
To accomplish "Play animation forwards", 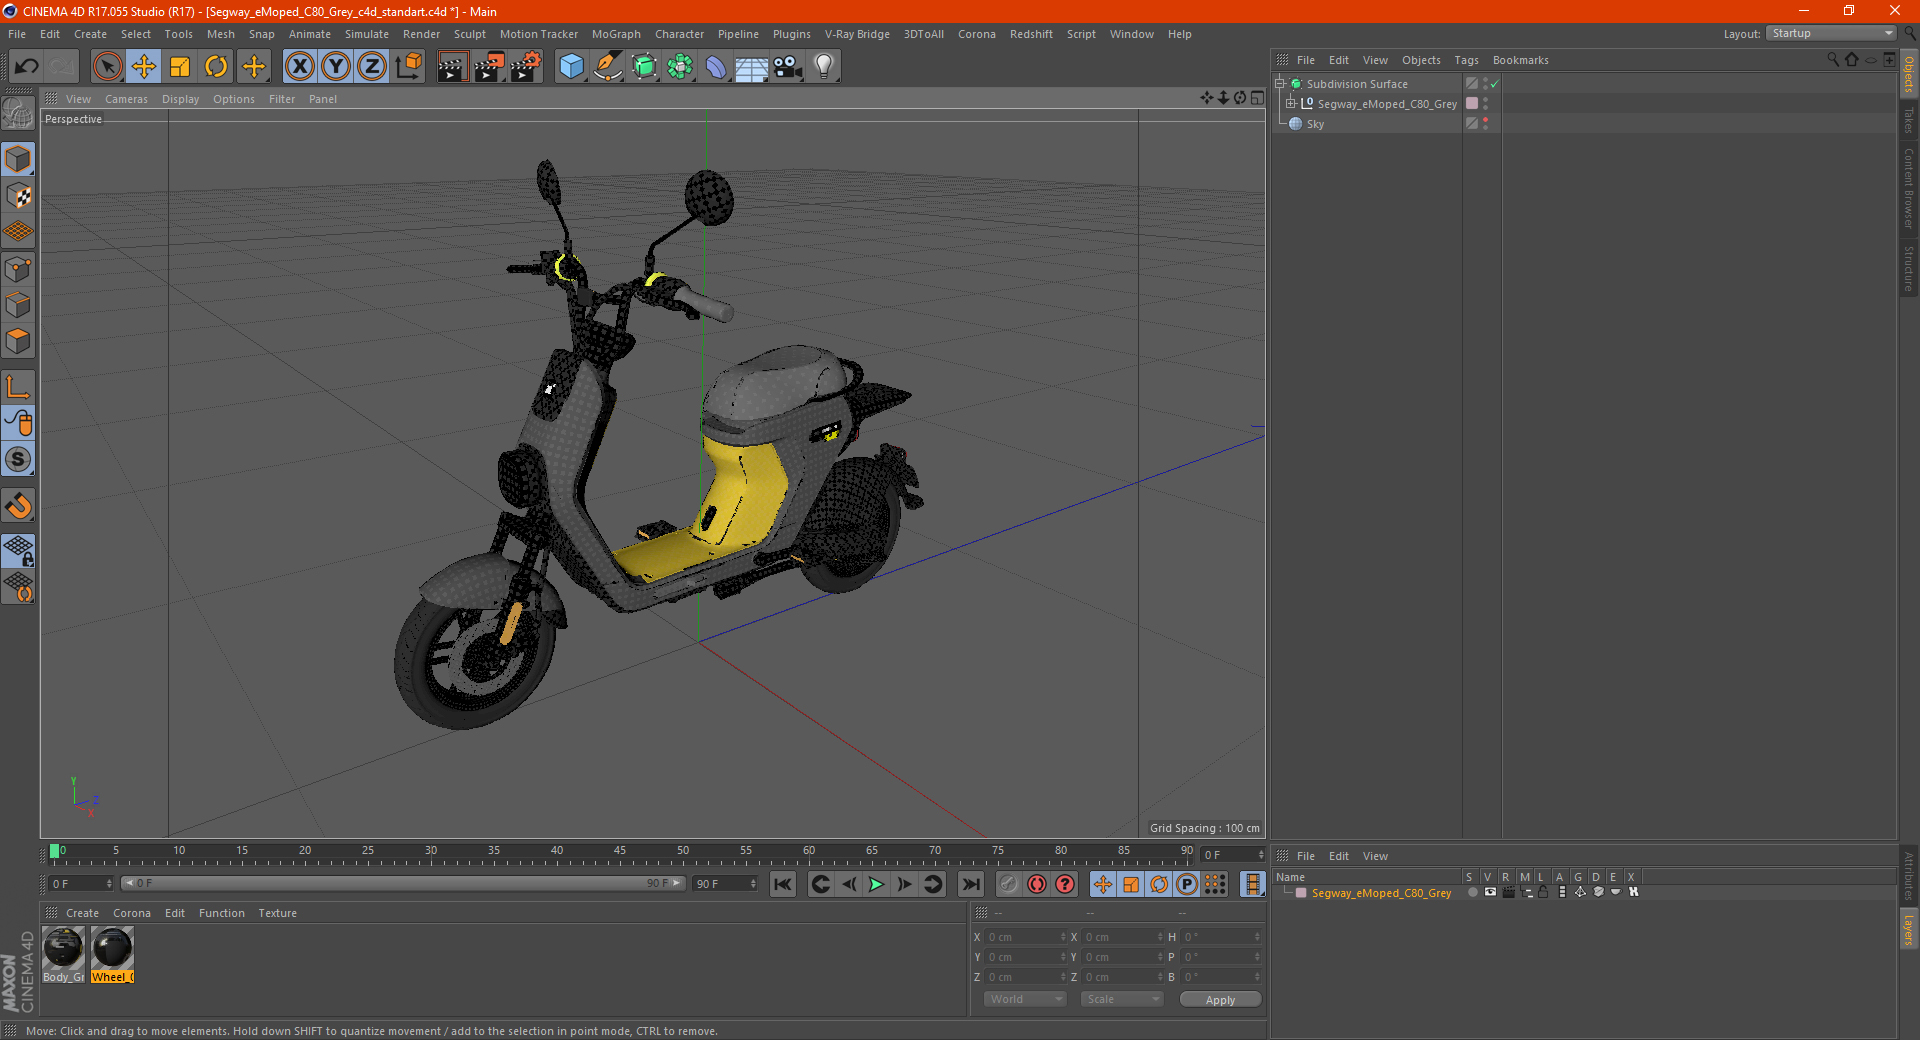I will (876, 884).
